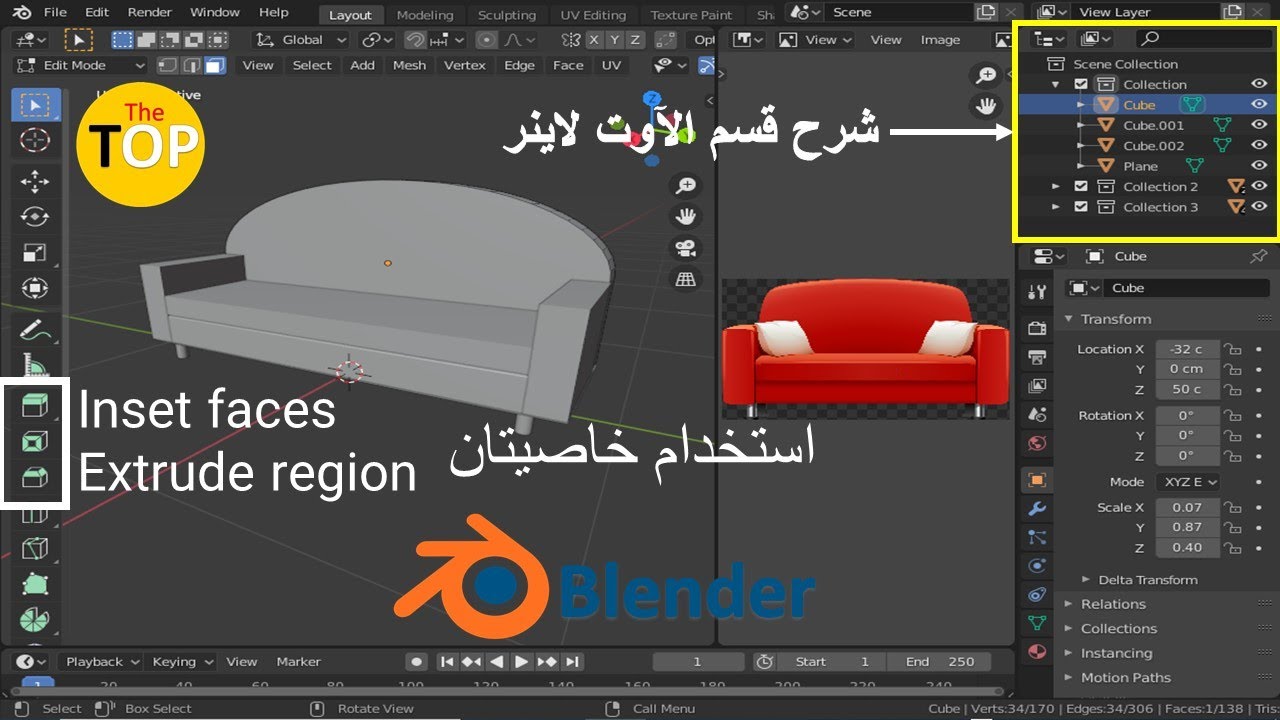Image resolution: width=1280 pixels, height=720 pixels.
Task: Open the Edit Mode dropdown
Action: pyautogui.click(x=82, y=65)
